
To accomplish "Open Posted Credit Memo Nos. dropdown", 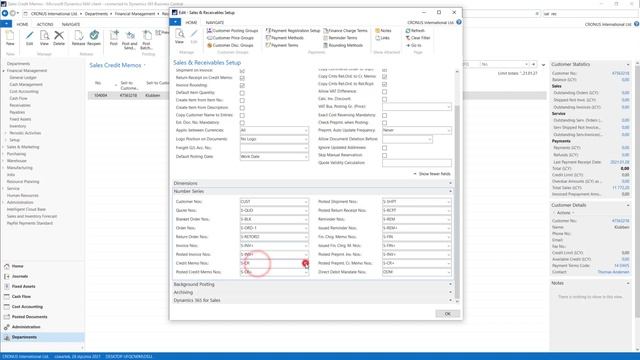I will coord(306,272).
